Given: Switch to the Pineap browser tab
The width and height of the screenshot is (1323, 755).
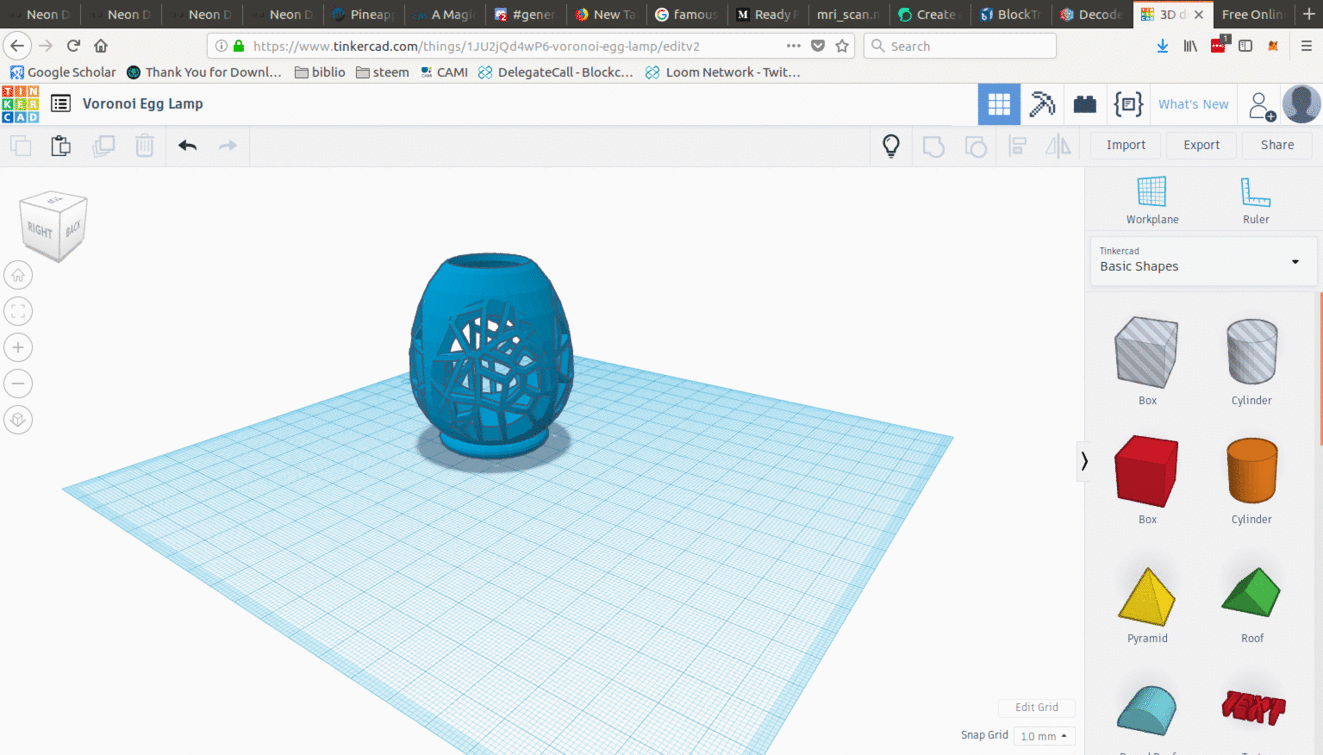Looking at the screenshot, I should [x=365, y=14].
